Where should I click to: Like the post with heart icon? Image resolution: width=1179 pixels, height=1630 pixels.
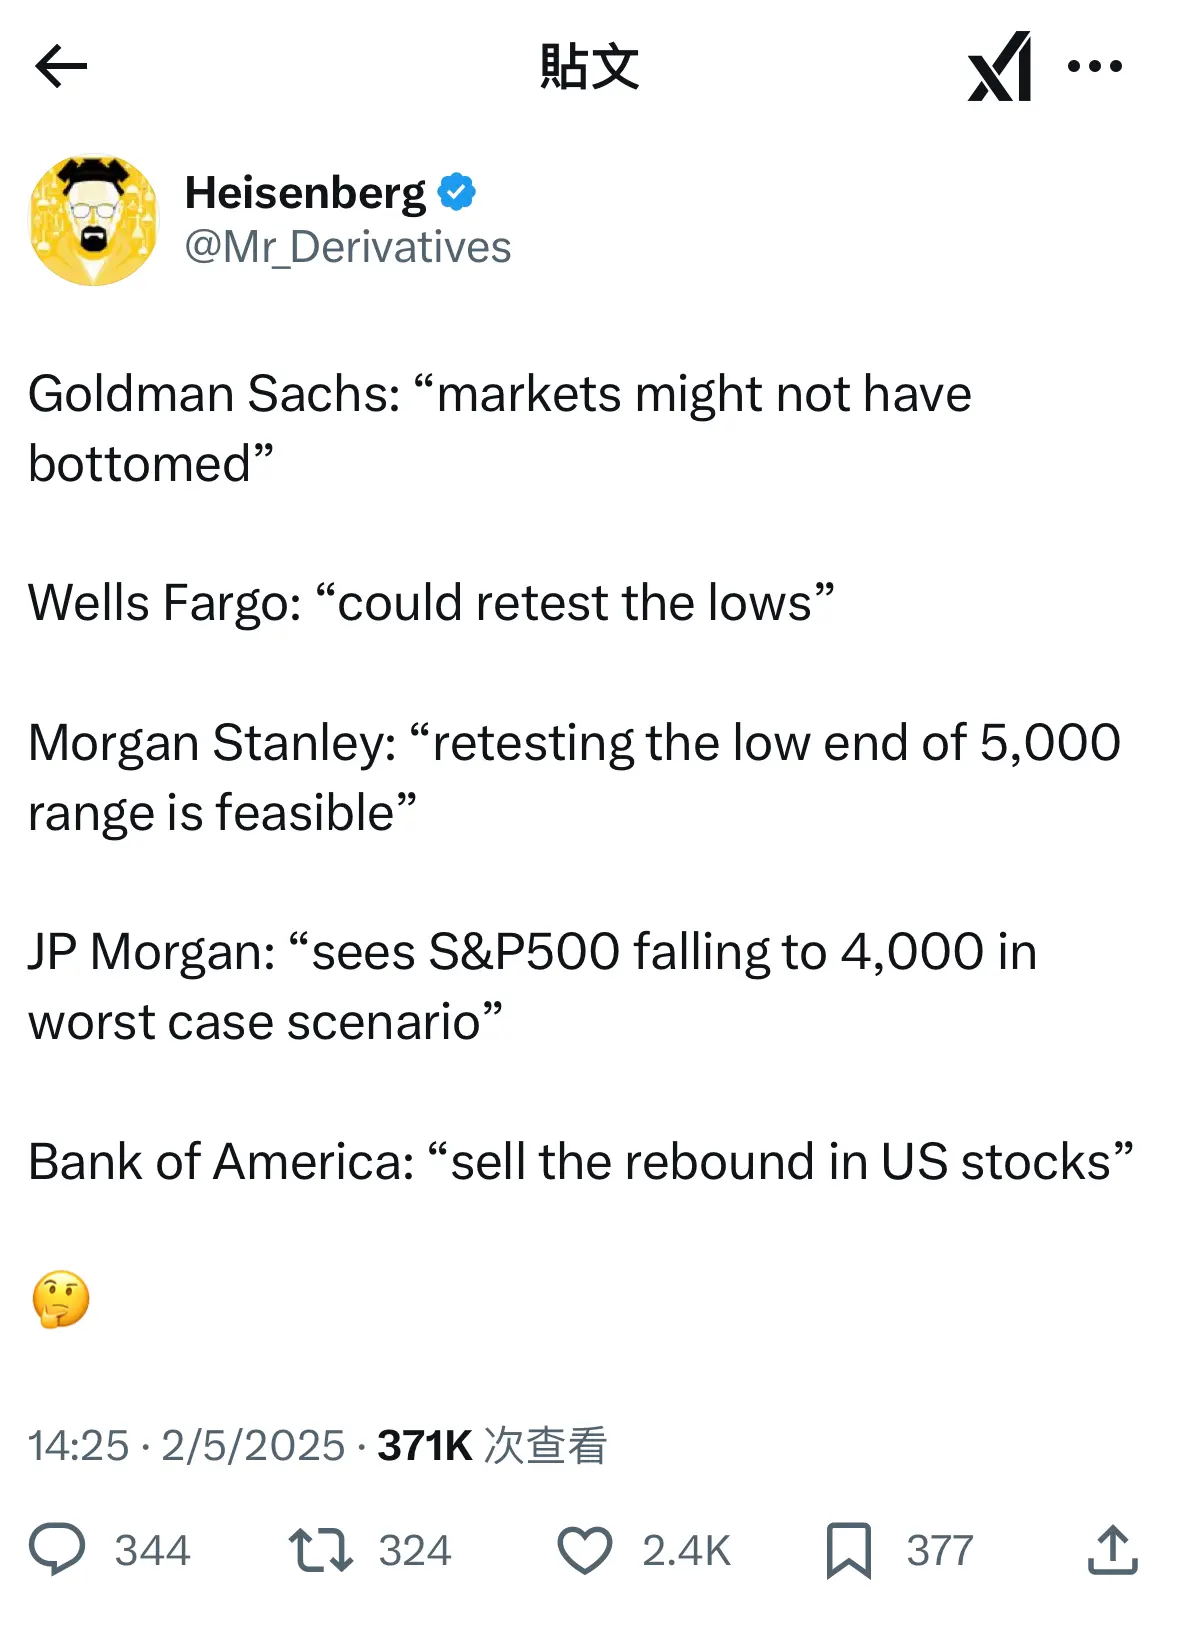pos(584,1551)
